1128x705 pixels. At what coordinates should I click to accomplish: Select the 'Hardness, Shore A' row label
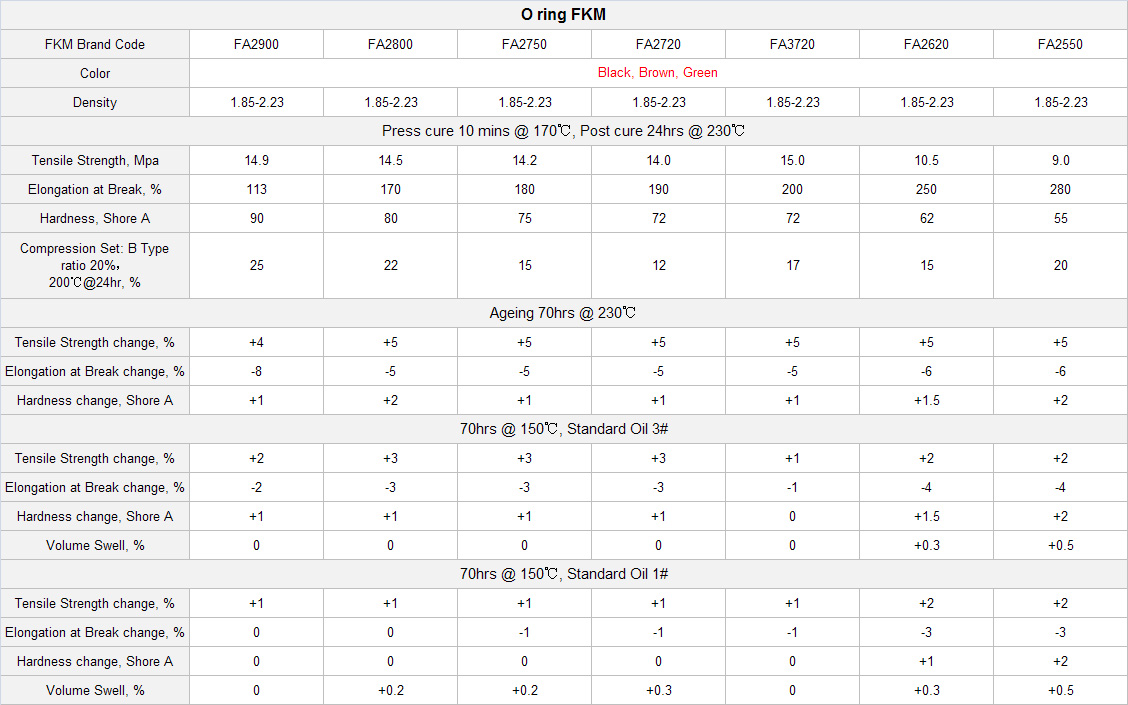(95, 218)
